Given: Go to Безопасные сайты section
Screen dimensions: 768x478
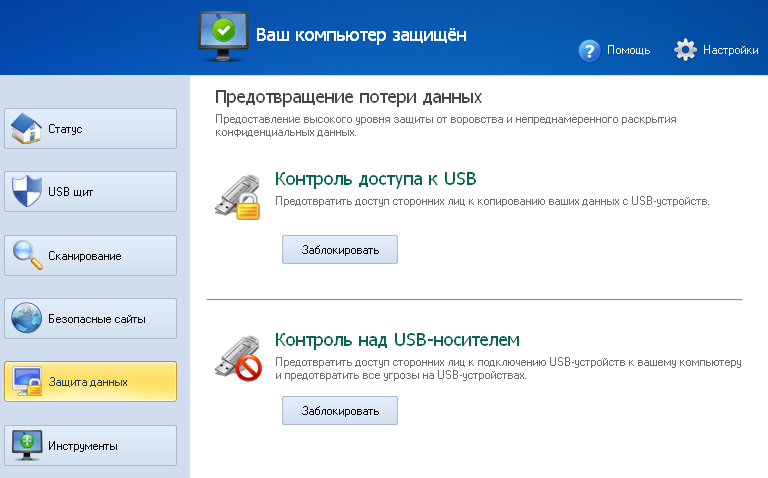Looking at the screenshot, I should (x=91, y=318).
